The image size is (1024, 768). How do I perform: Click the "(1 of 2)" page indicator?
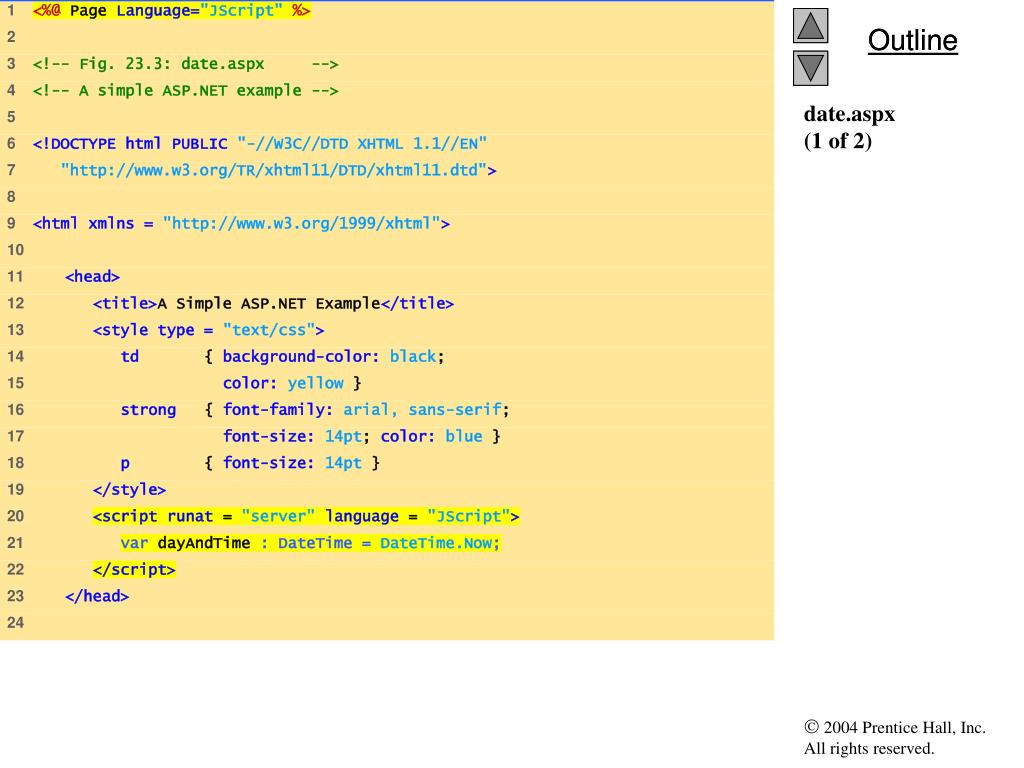pyautogui.click(x=838, y=141)
